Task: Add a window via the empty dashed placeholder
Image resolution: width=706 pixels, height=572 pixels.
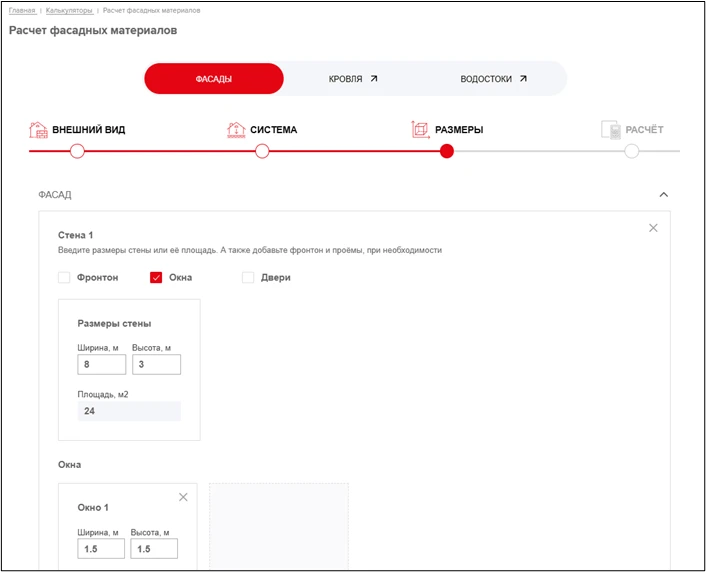Action: click(278, 526)
